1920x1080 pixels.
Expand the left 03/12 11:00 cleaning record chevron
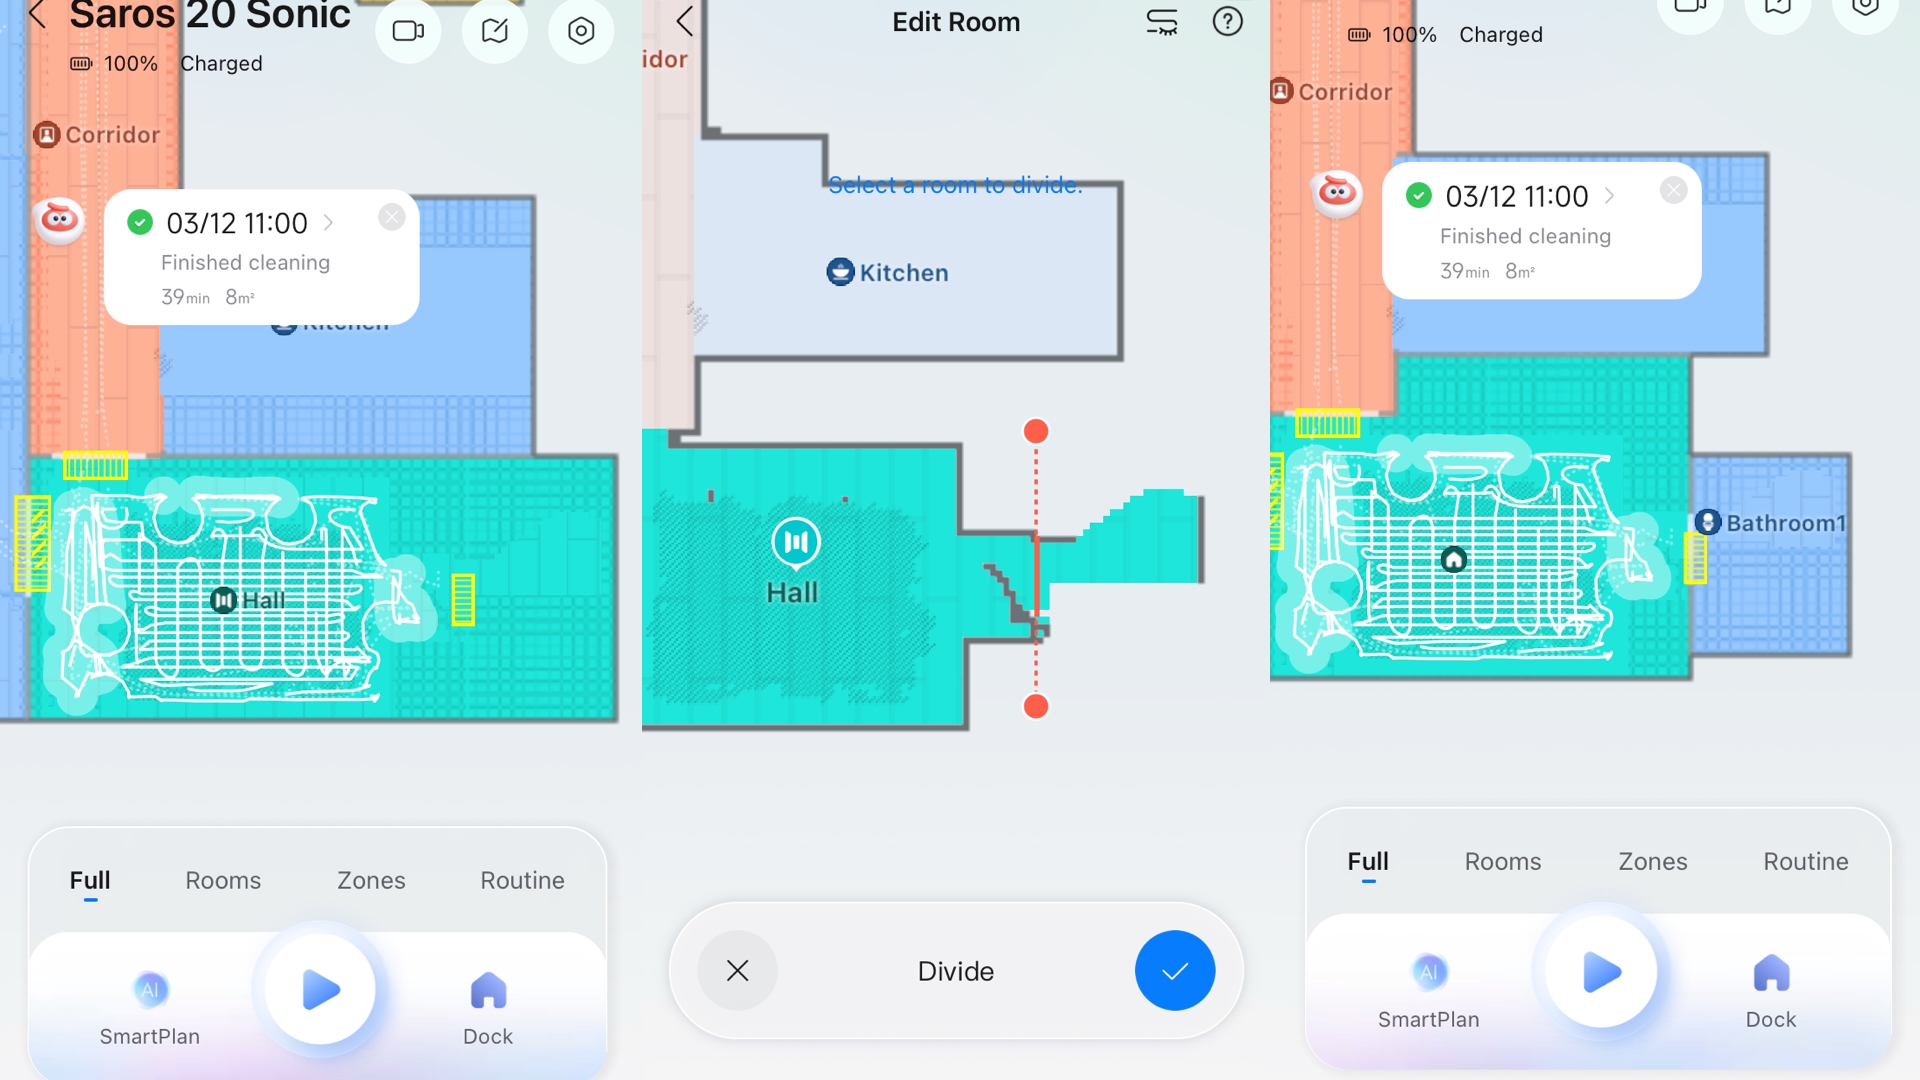[328, 223]
